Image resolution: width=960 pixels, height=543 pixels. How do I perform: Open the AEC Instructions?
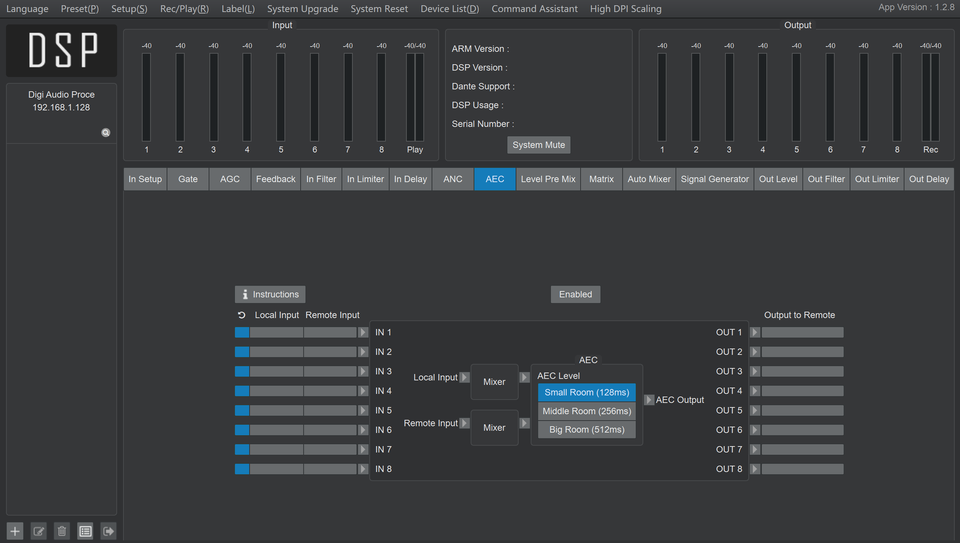pyautogui.click(x=270, y=295)
